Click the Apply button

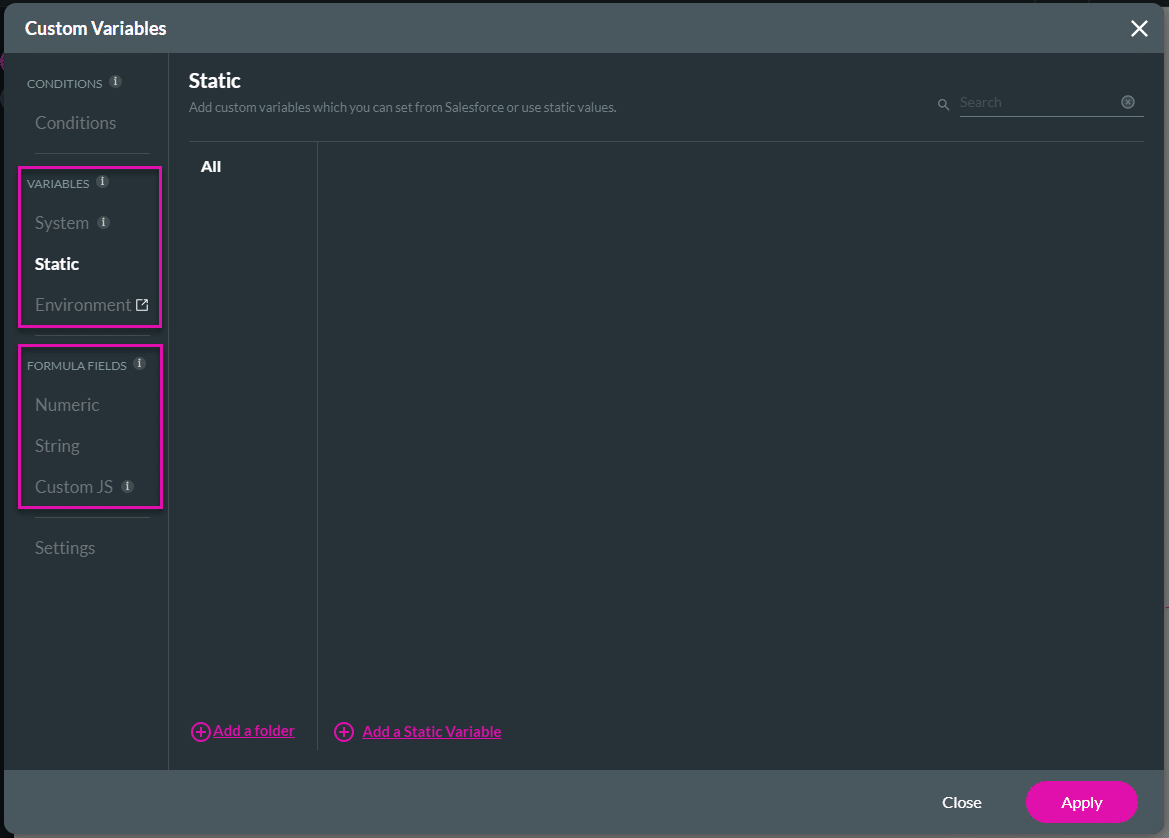pyautogui.click(x=1081, y=802)
